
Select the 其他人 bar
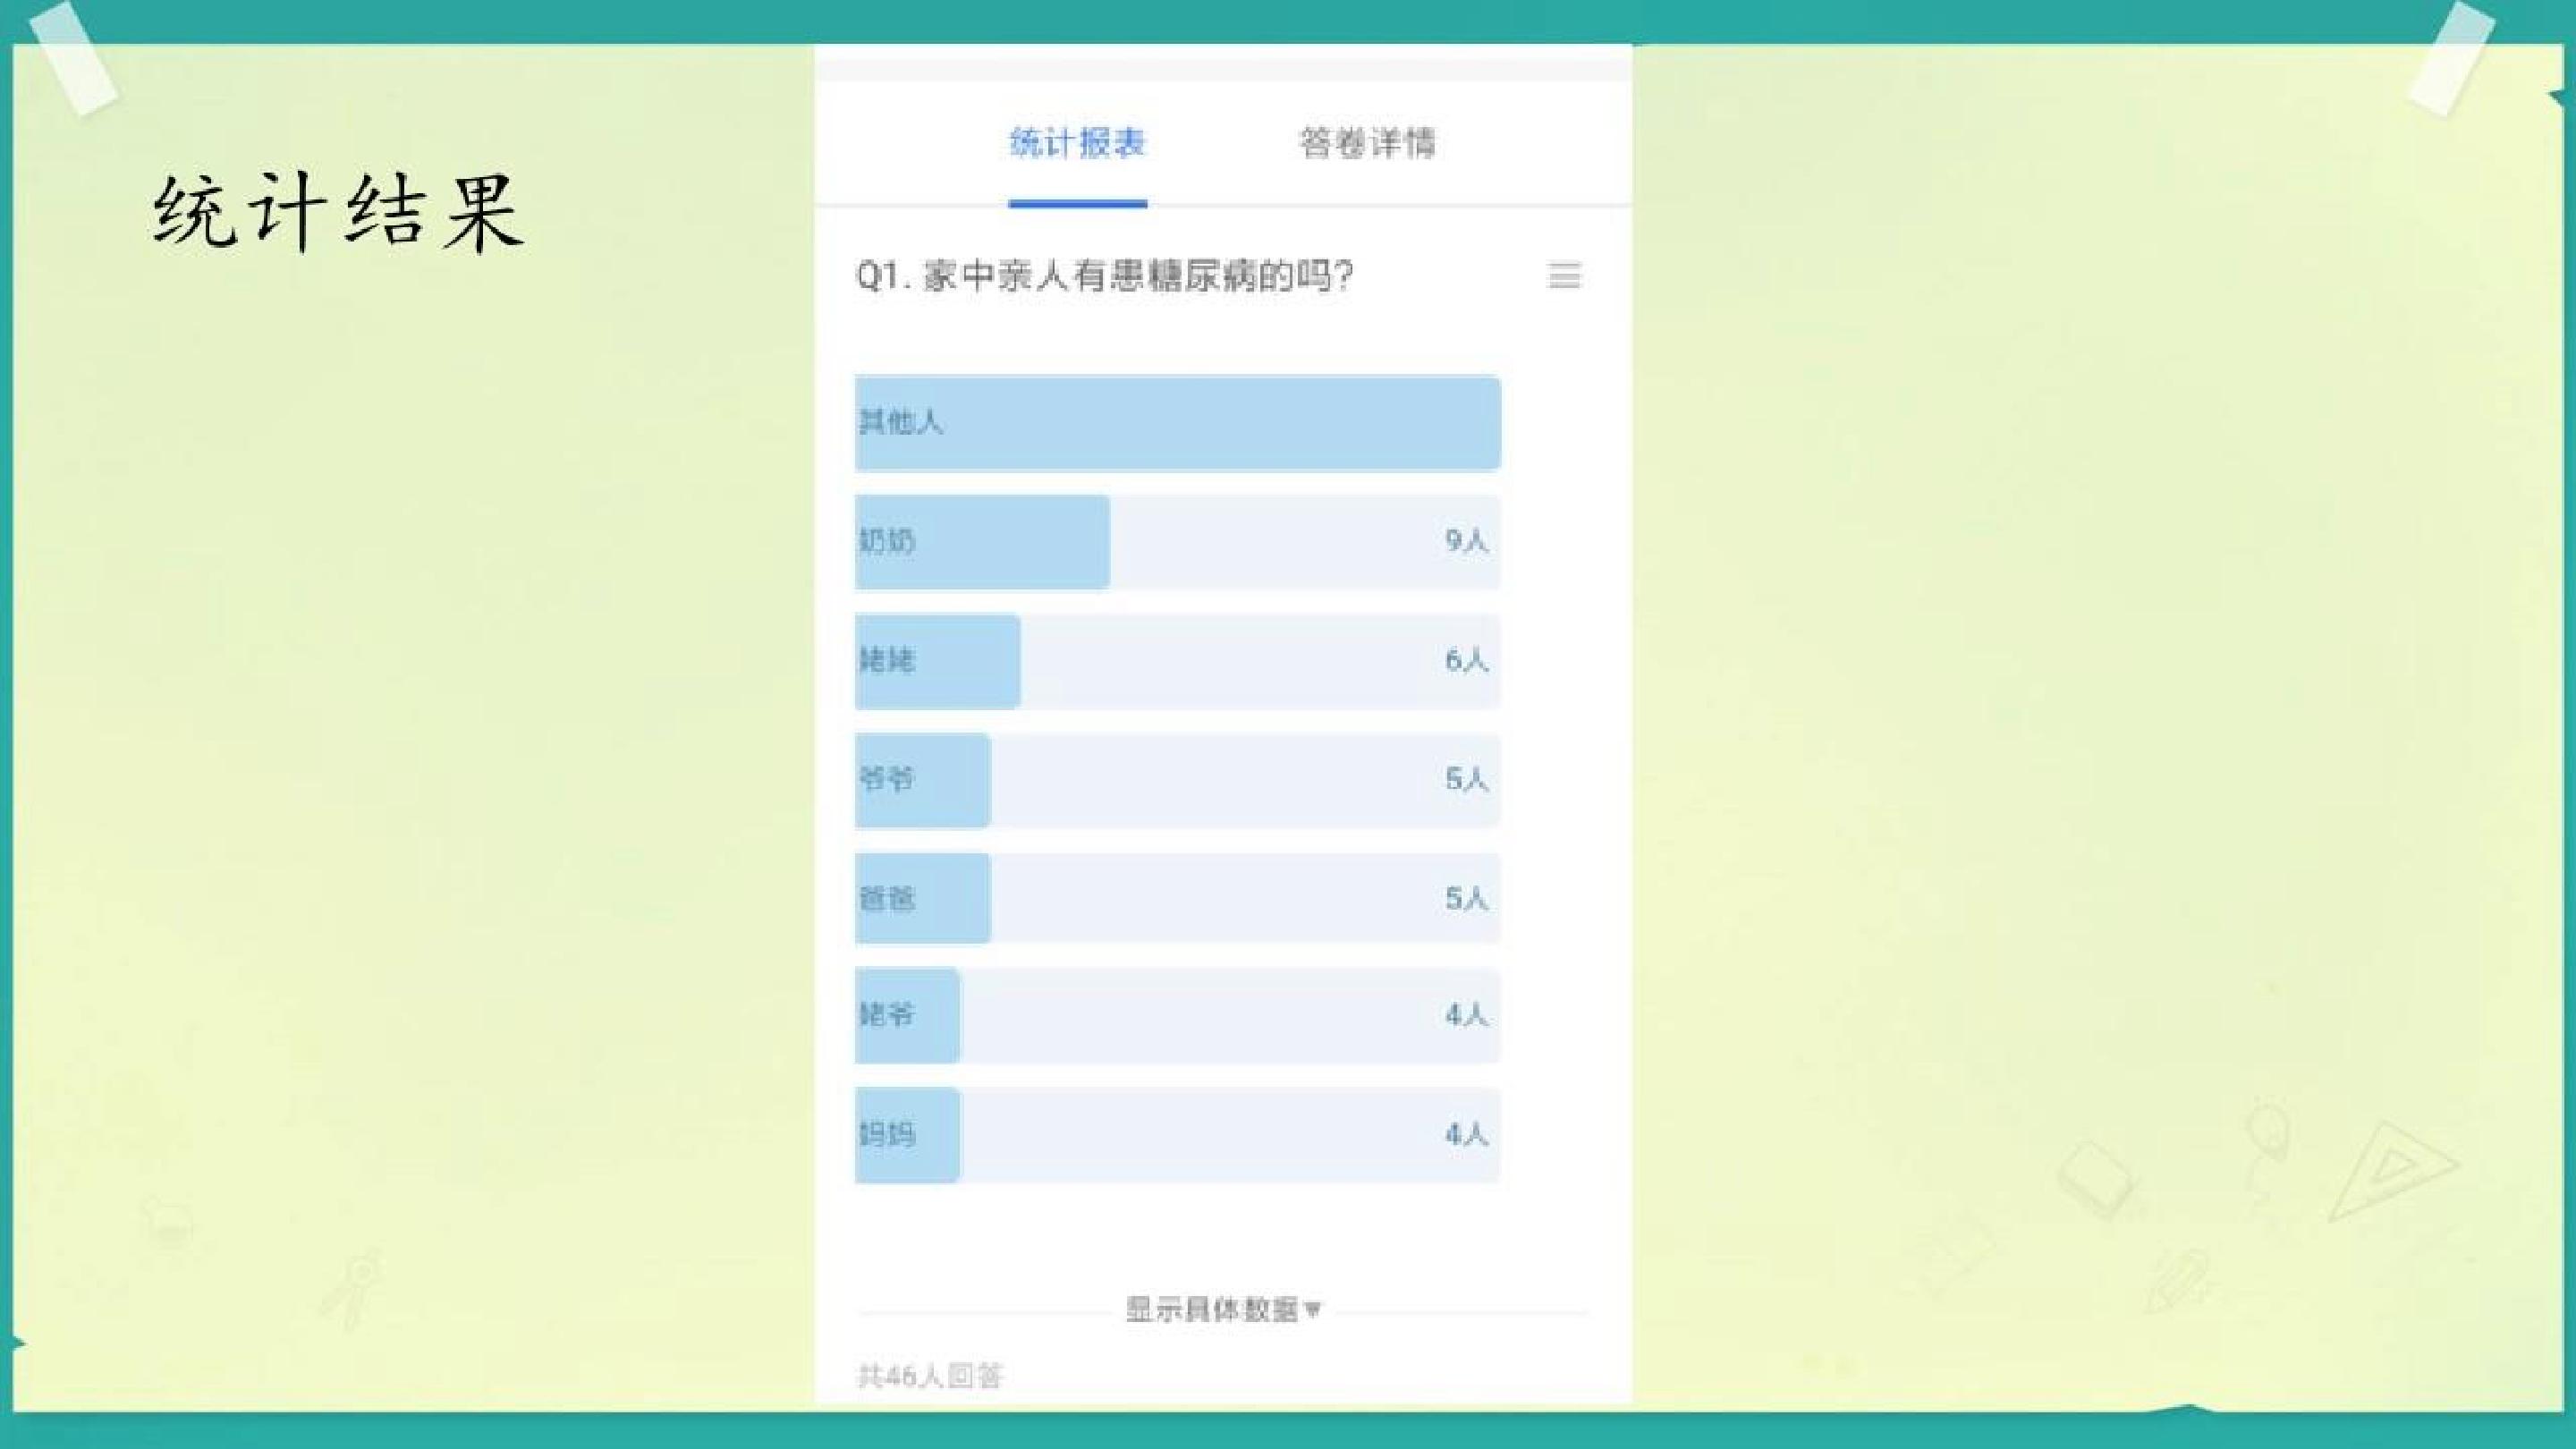tap(1177, 422)
